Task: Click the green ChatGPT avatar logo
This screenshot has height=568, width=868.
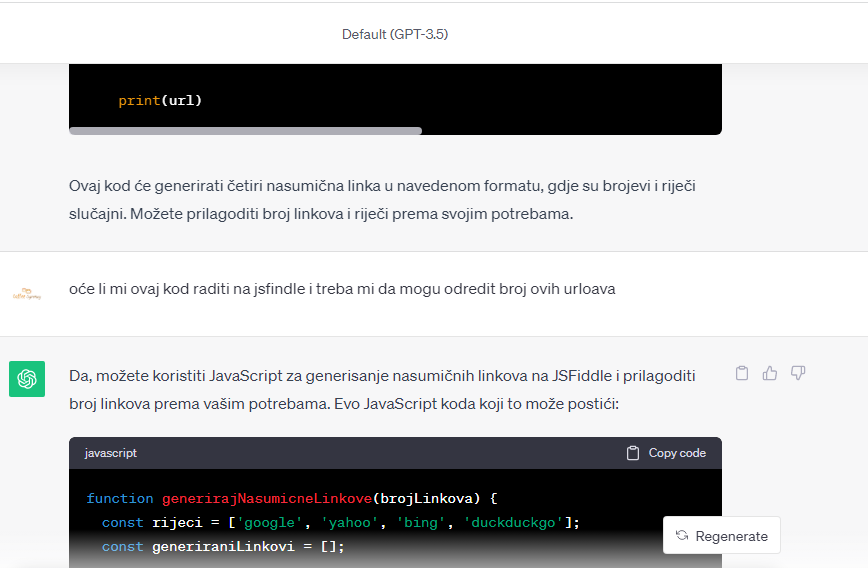Action: coord(27,379)
